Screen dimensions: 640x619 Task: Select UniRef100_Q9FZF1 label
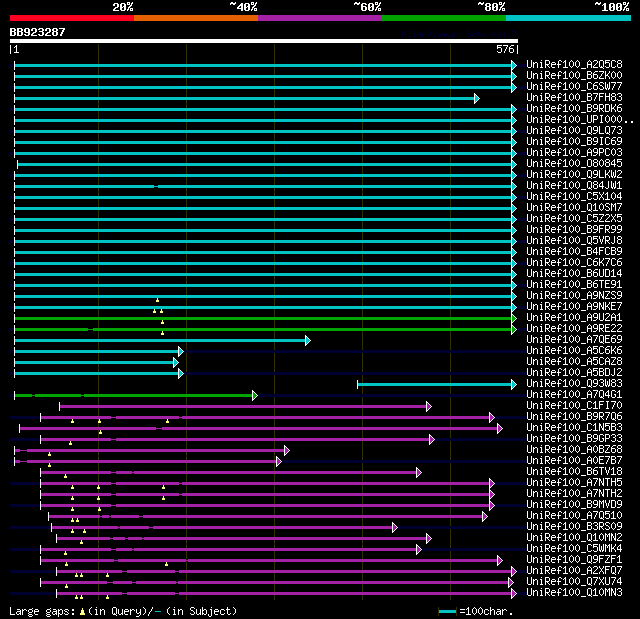coord(574,560)
